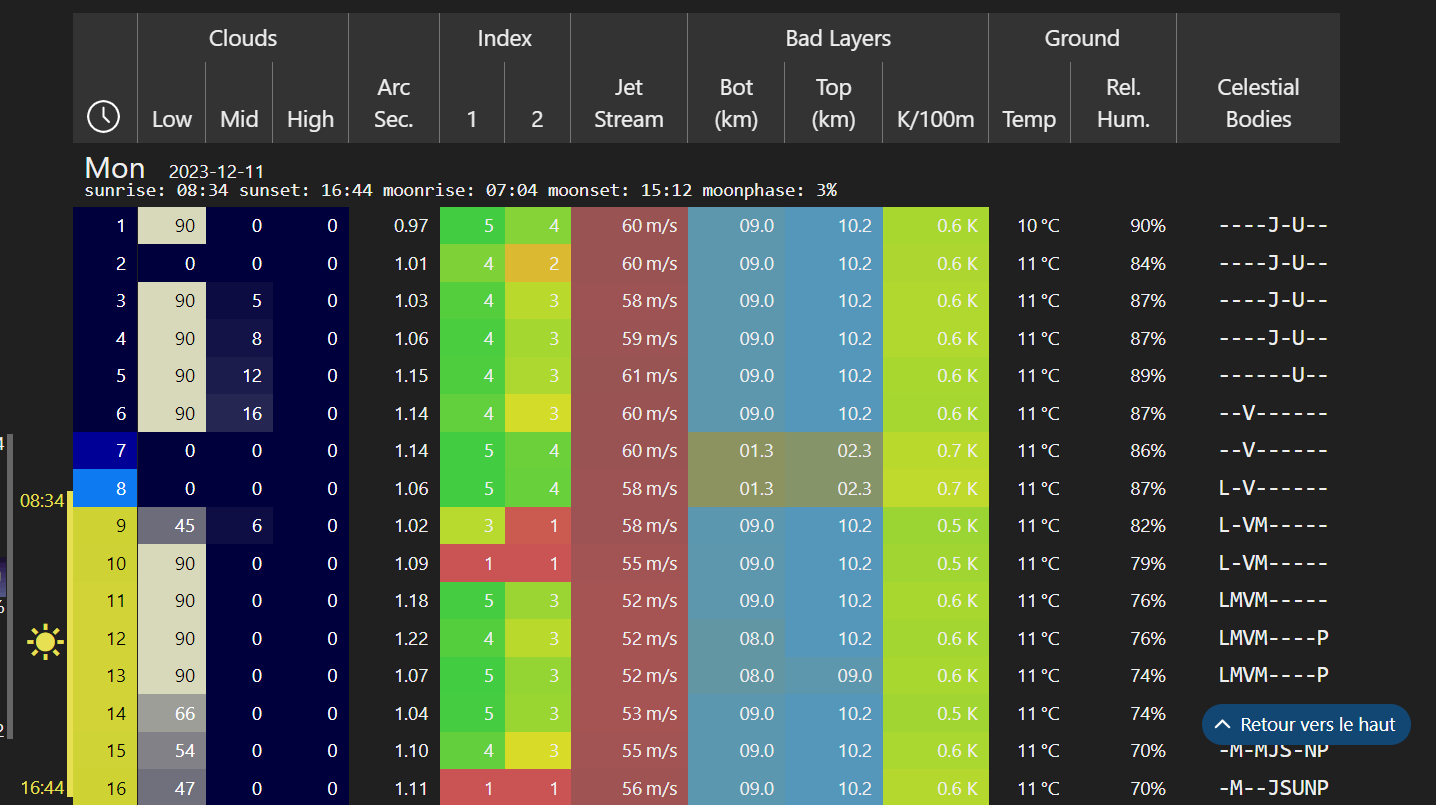1436x805 pixels.
Task: Click the orange Index 2 cell at hour 2
Action: click(537, 264)
